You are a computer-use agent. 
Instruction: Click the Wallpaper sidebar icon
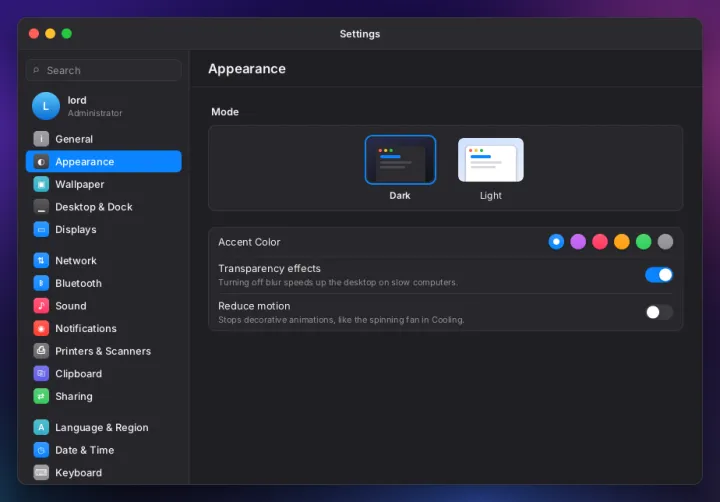pyautogui.click(x=41, y=184)
